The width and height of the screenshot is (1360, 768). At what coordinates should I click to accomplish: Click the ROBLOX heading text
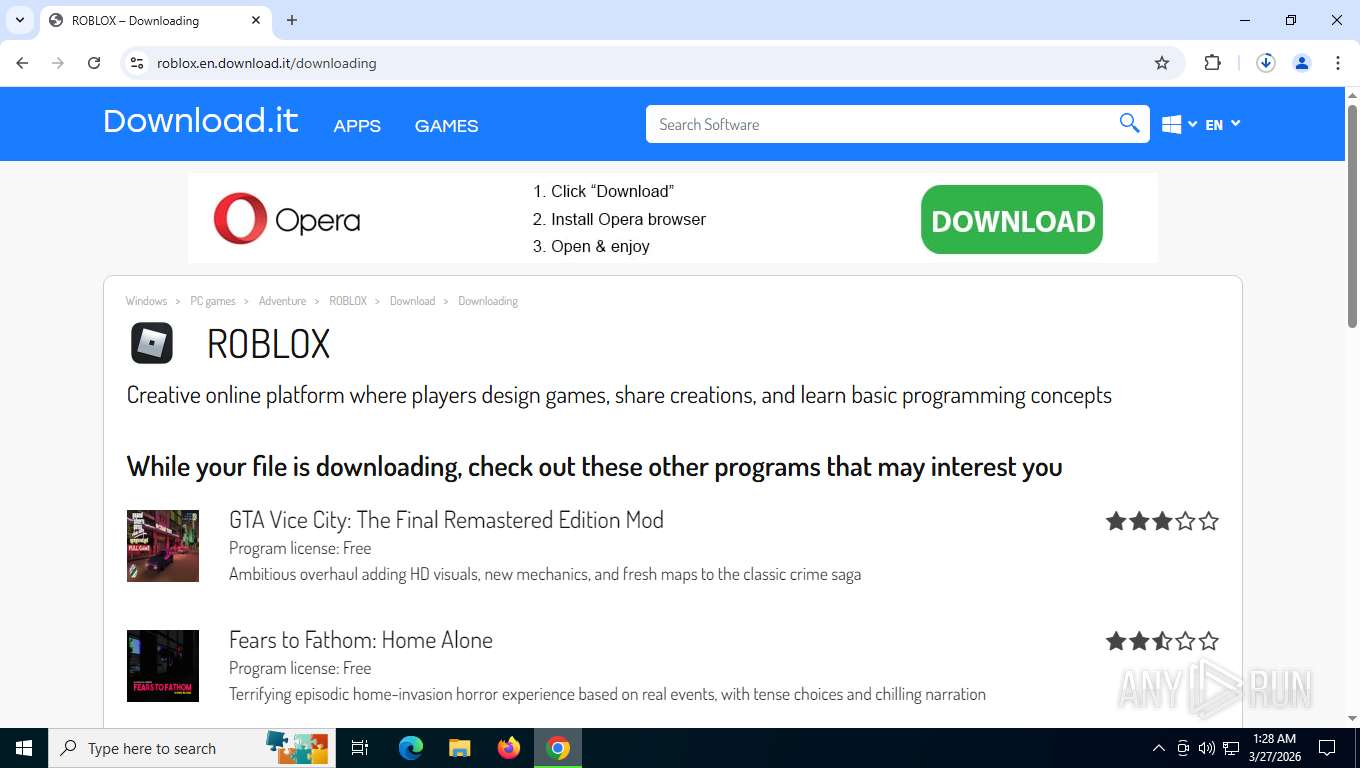pyautogui.click(x=268, y=344)
